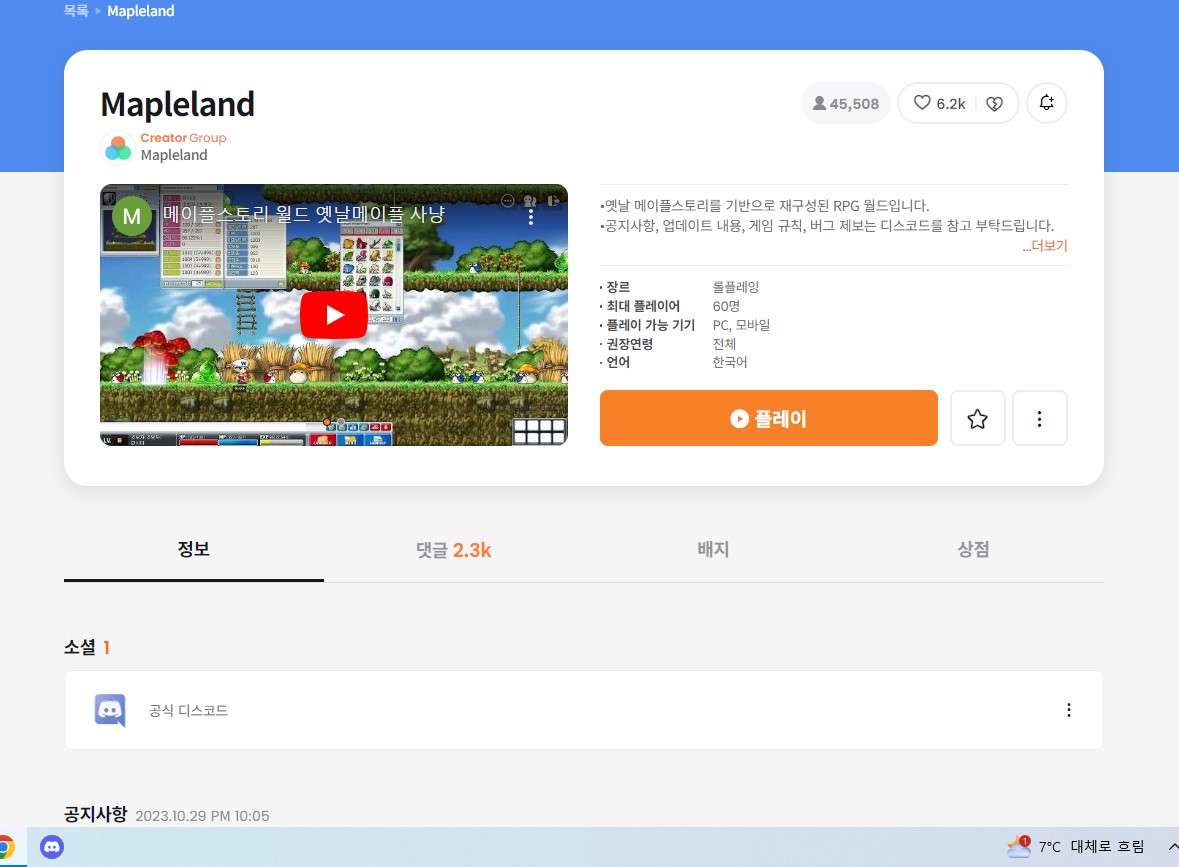Click the orange 플레이 play button
The image size is (1179, 867).
pyautogui.click(x=768, y=418)
